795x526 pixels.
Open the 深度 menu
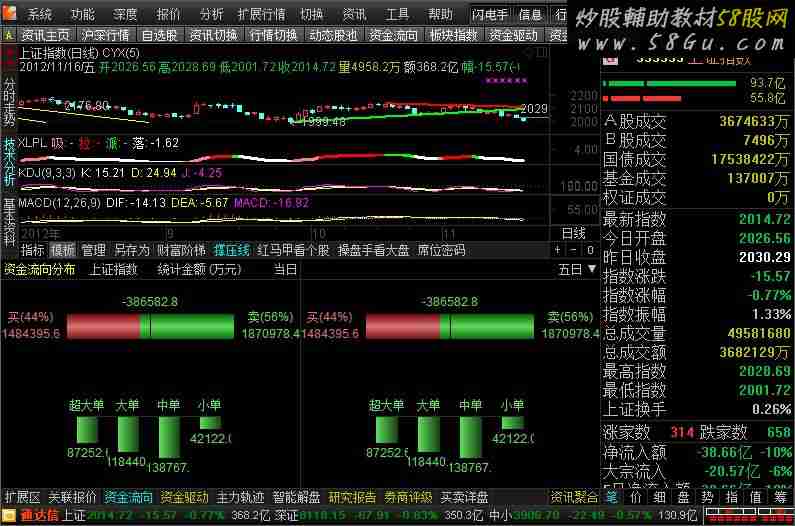pos(125,15)
